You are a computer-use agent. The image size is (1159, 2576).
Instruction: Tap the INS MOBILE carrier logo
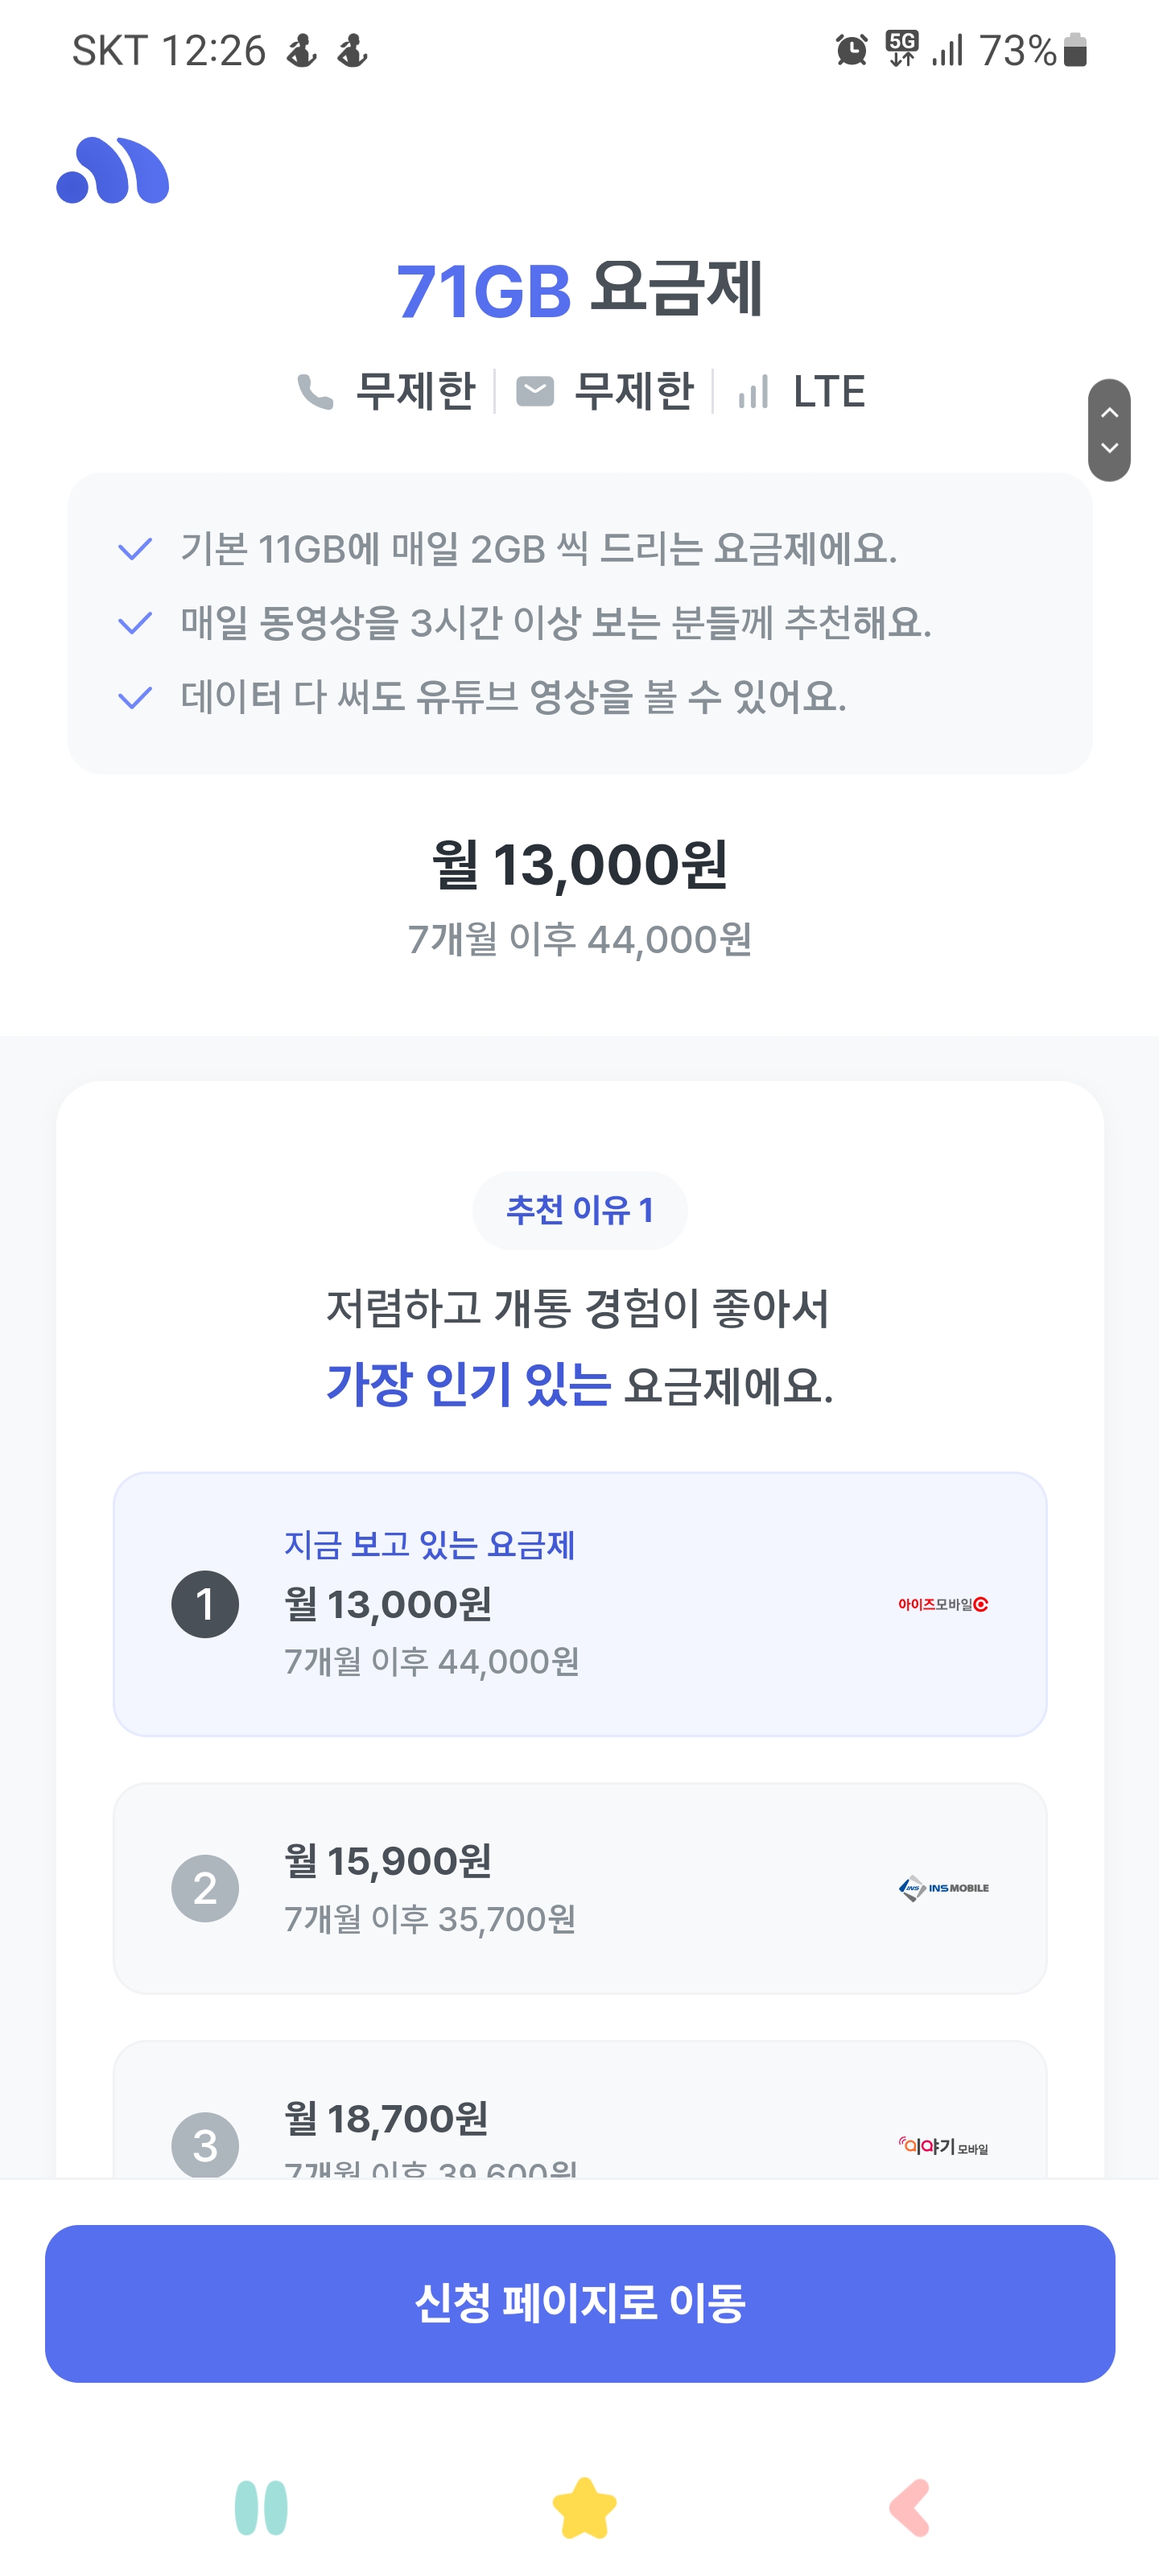click(x=943, y=1888)
